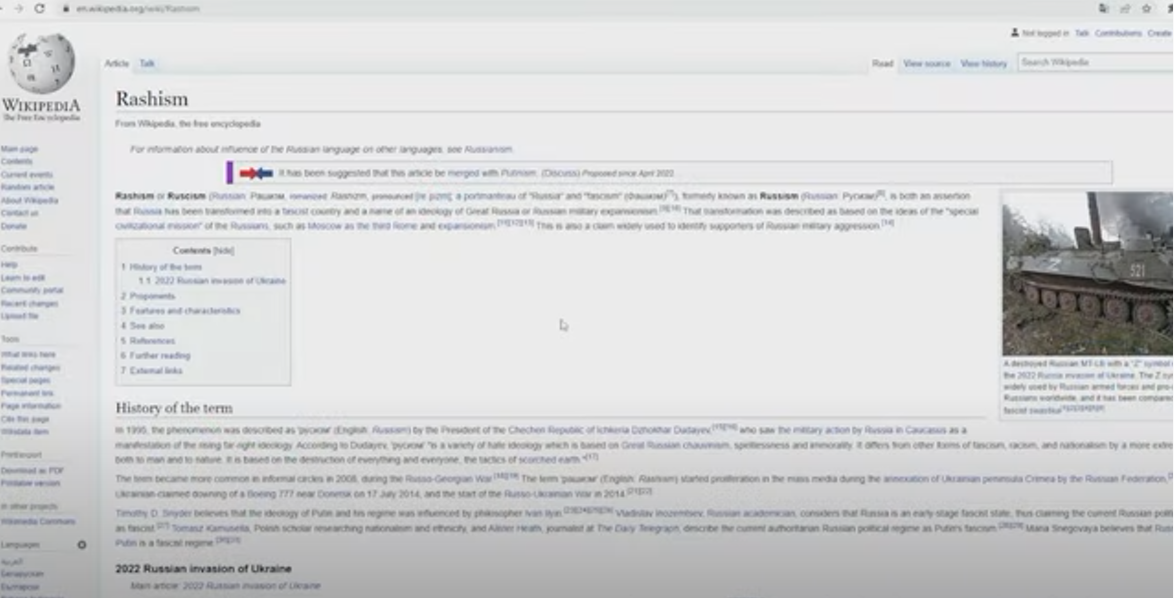Image resolution: width=1174 pixels, height=598 pixels.
Task: Switch to the Talk tab
Action: [147, 64]
